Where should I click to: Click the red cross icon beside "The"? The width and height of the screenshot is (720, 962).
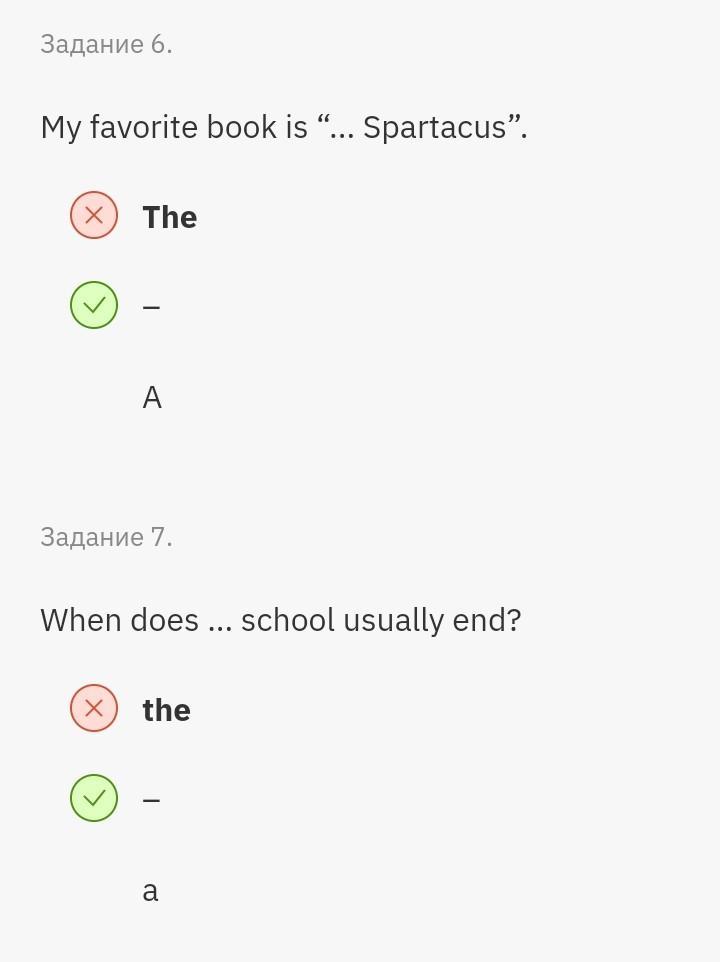94,215
